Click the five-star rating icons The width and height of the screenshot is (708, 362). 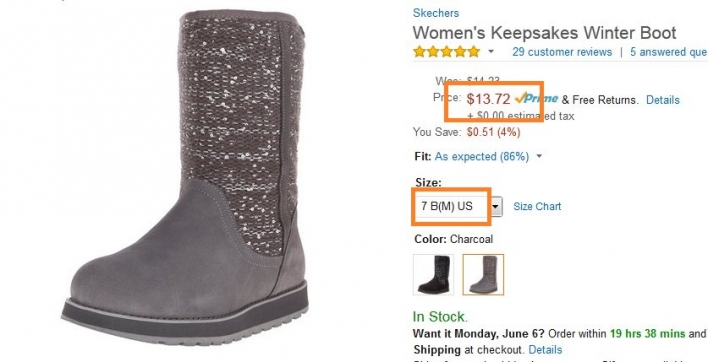coord(446,52)
